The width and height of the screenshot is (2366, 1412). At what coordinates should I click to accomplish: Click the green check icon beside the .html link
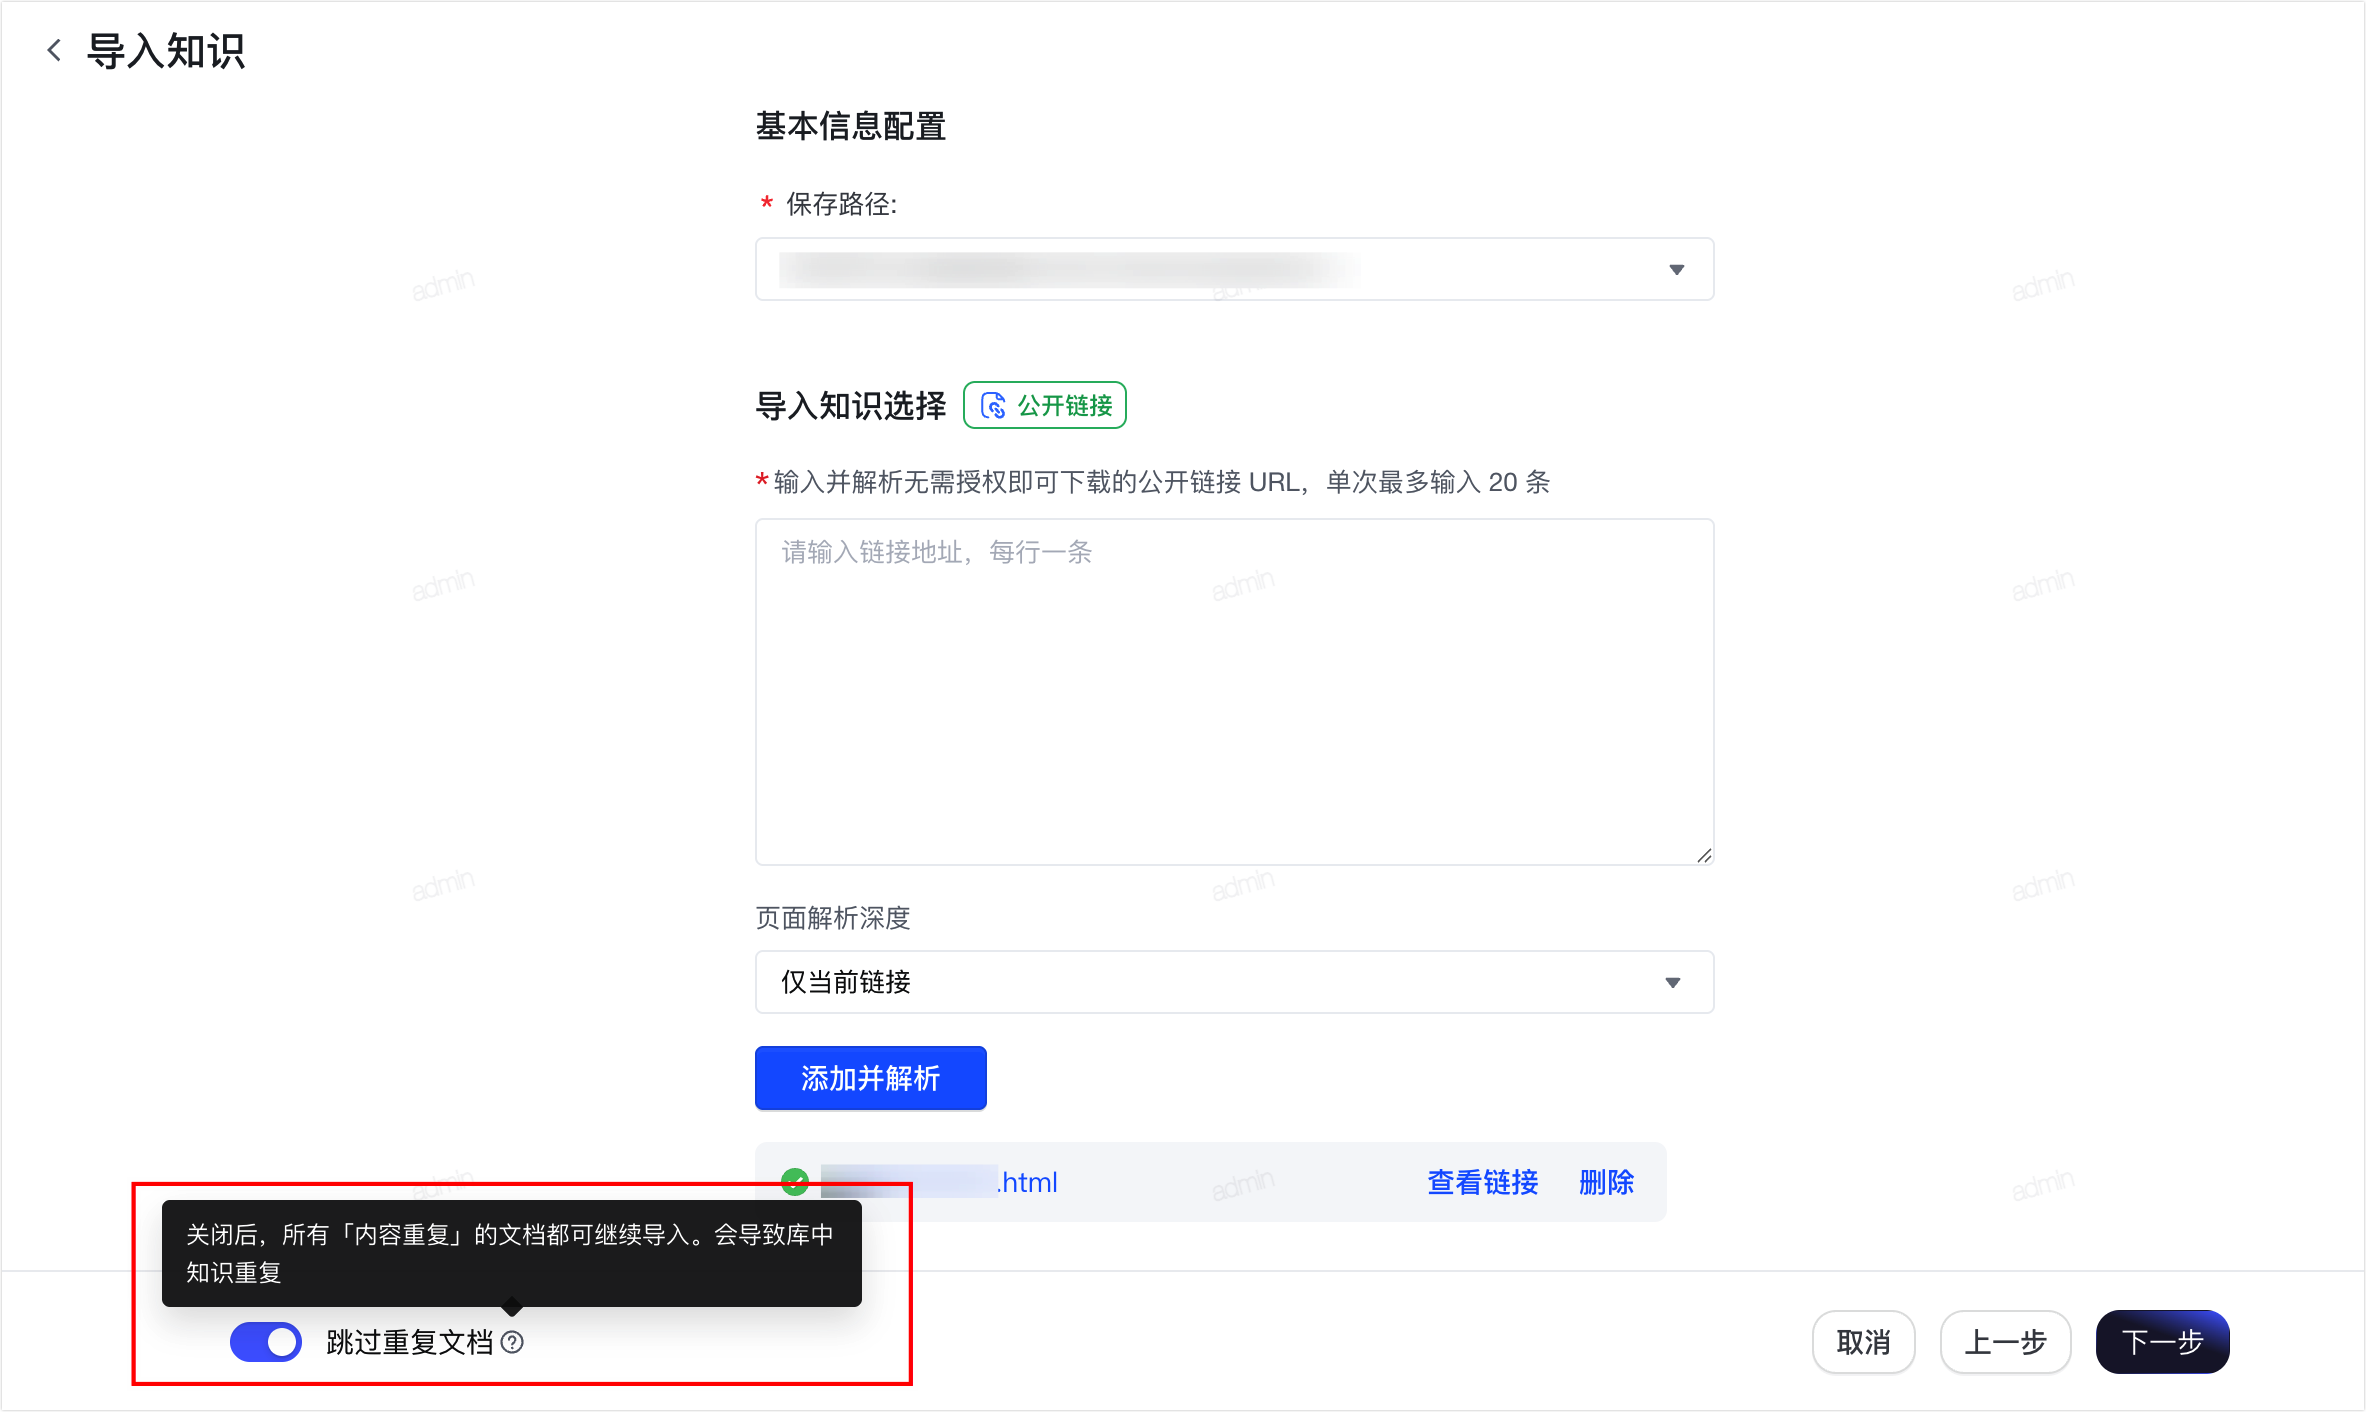point(795,1182)
